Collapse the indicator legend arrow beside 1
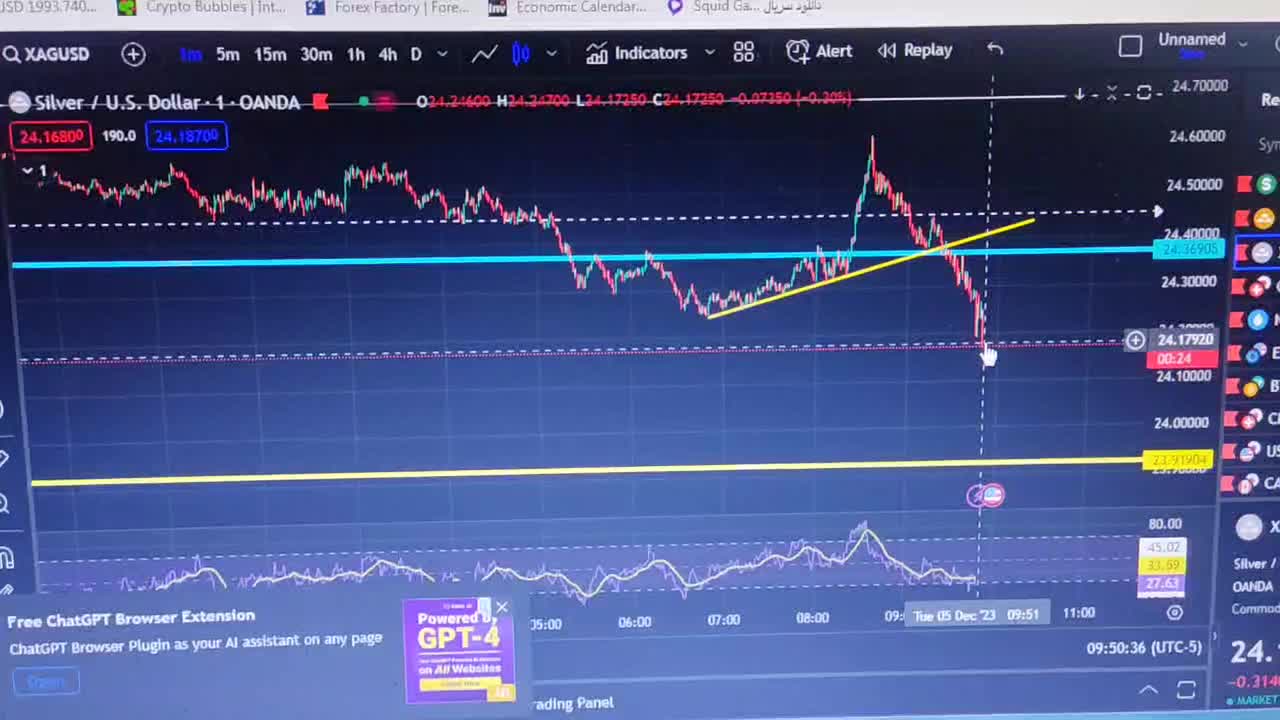Viewport: 1280px width, 720px height. [x=27, y=172]
